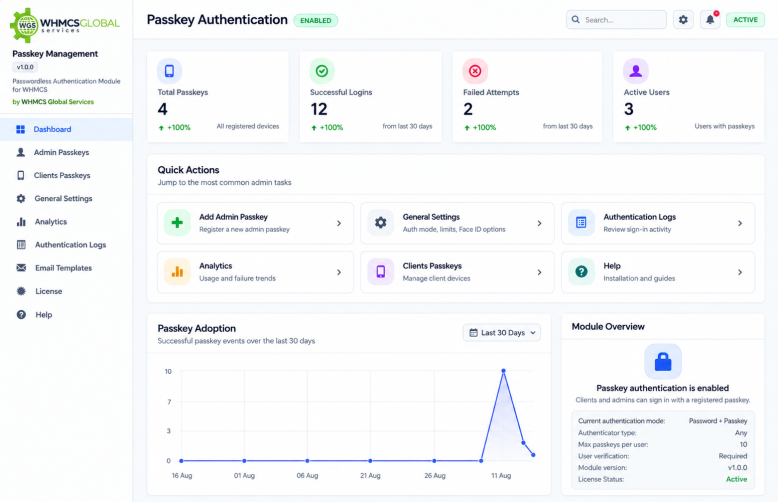
Task: Open the notifications bell icon
Action: click(x=710, y=20)
